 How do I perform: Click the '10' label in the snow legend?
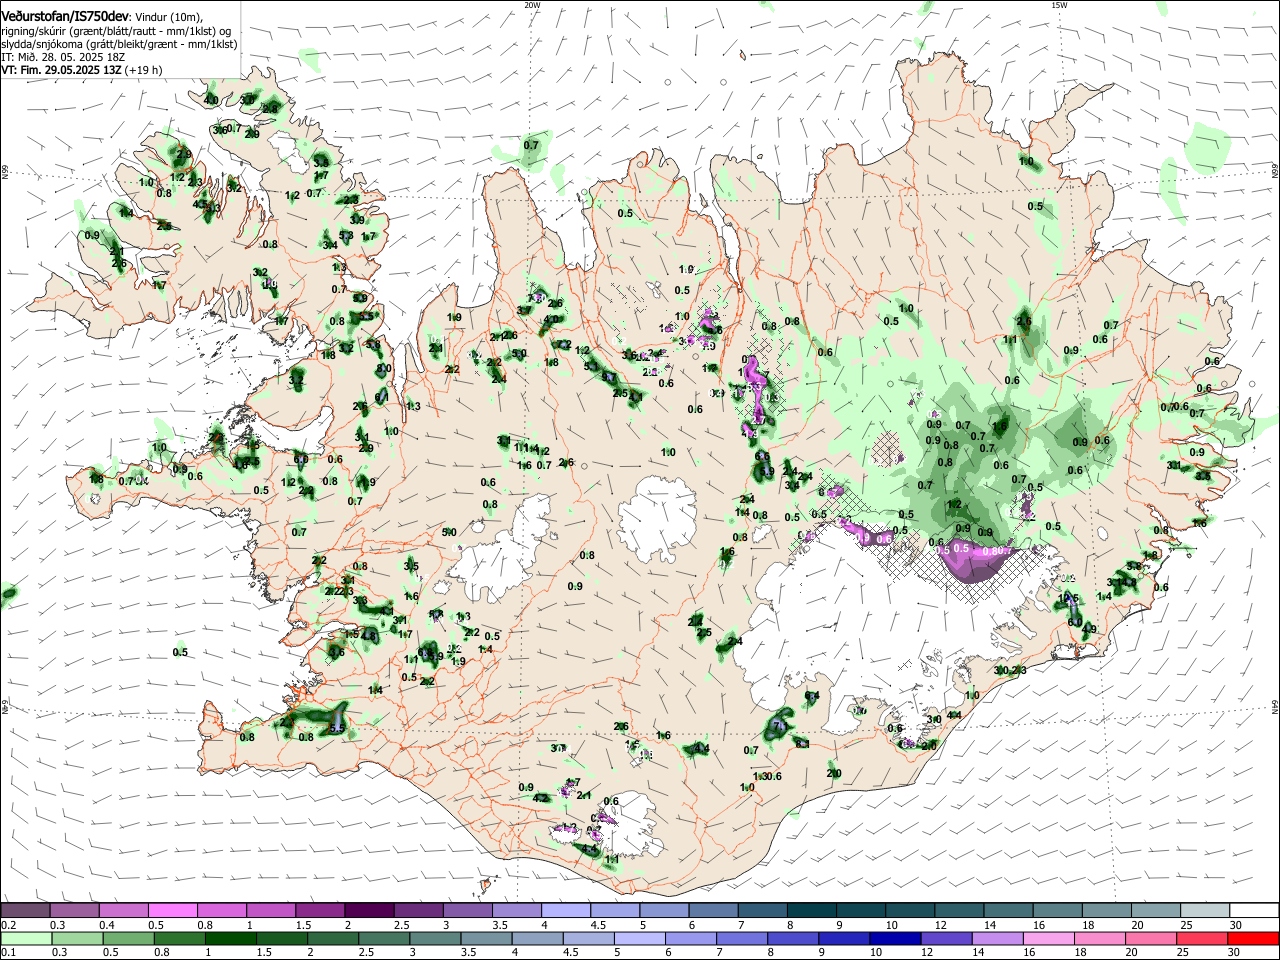click(x=891, y=925)
